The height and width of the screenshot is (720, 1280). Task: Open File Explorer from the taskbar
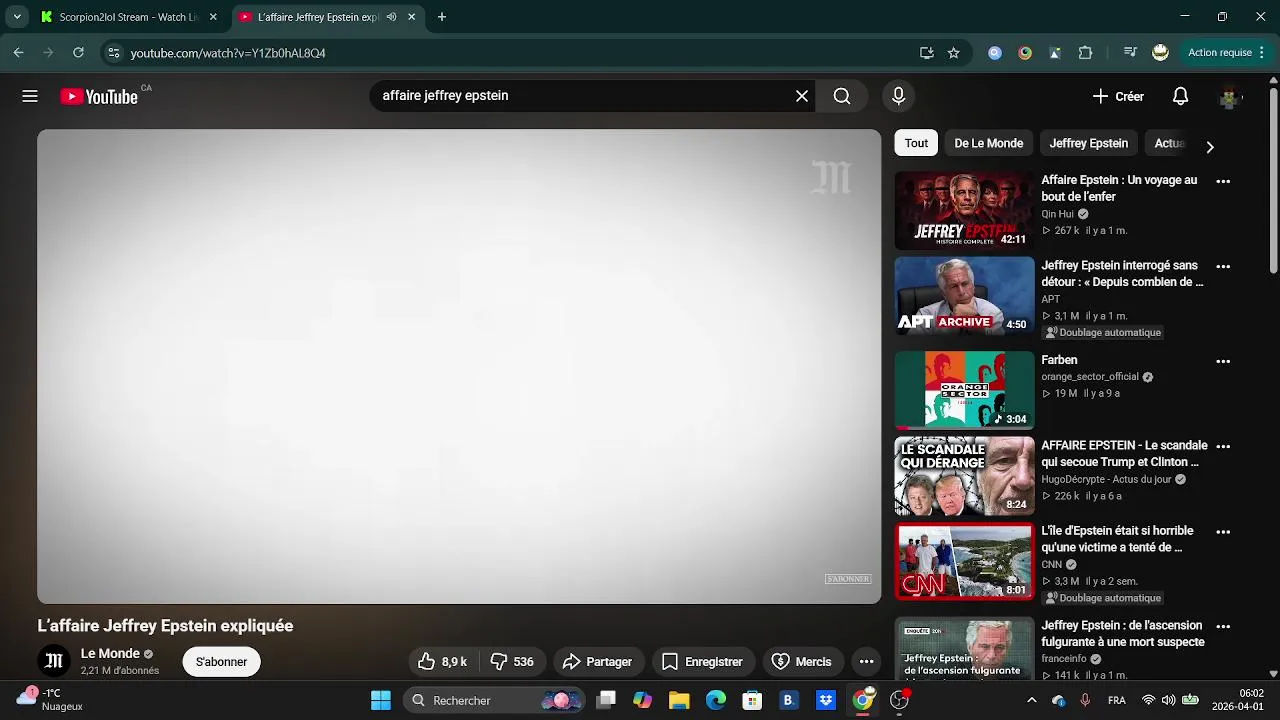coord(679,700)
